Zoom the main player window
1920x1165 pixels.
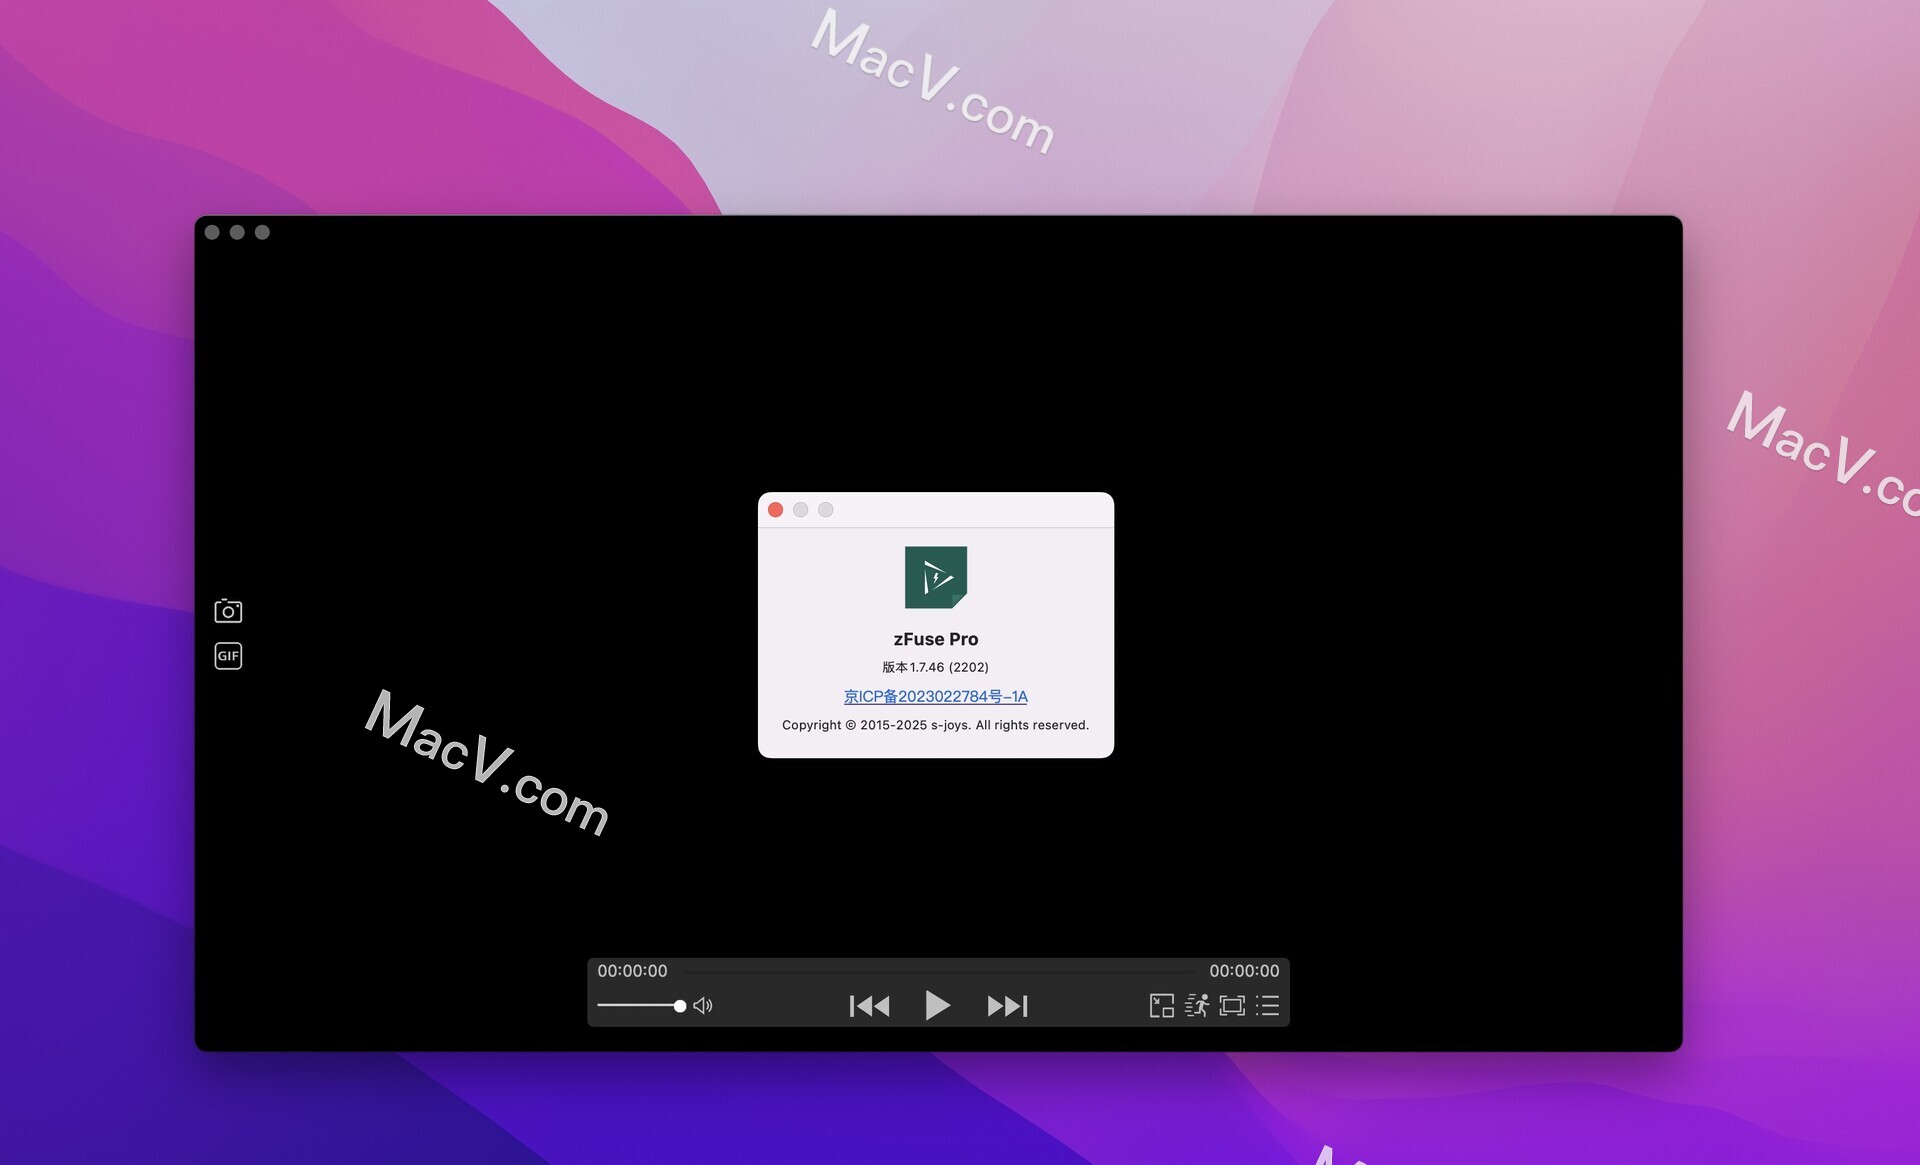pos(262,232)
